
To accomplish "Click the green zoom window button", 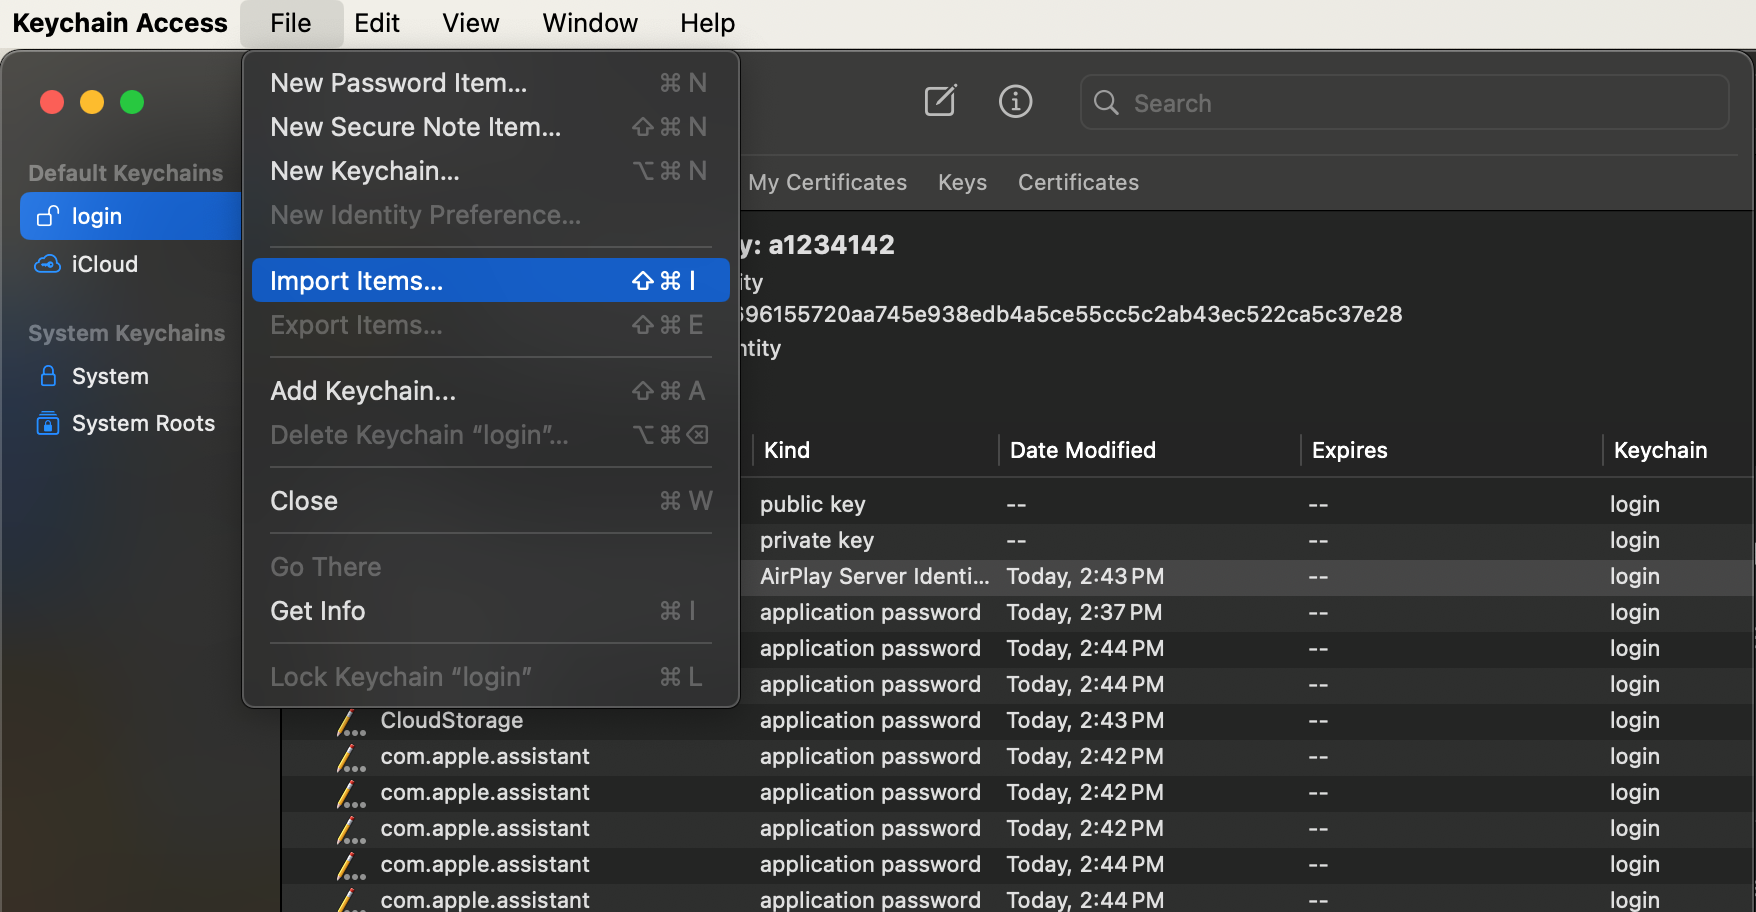I will tap(132, 102).
